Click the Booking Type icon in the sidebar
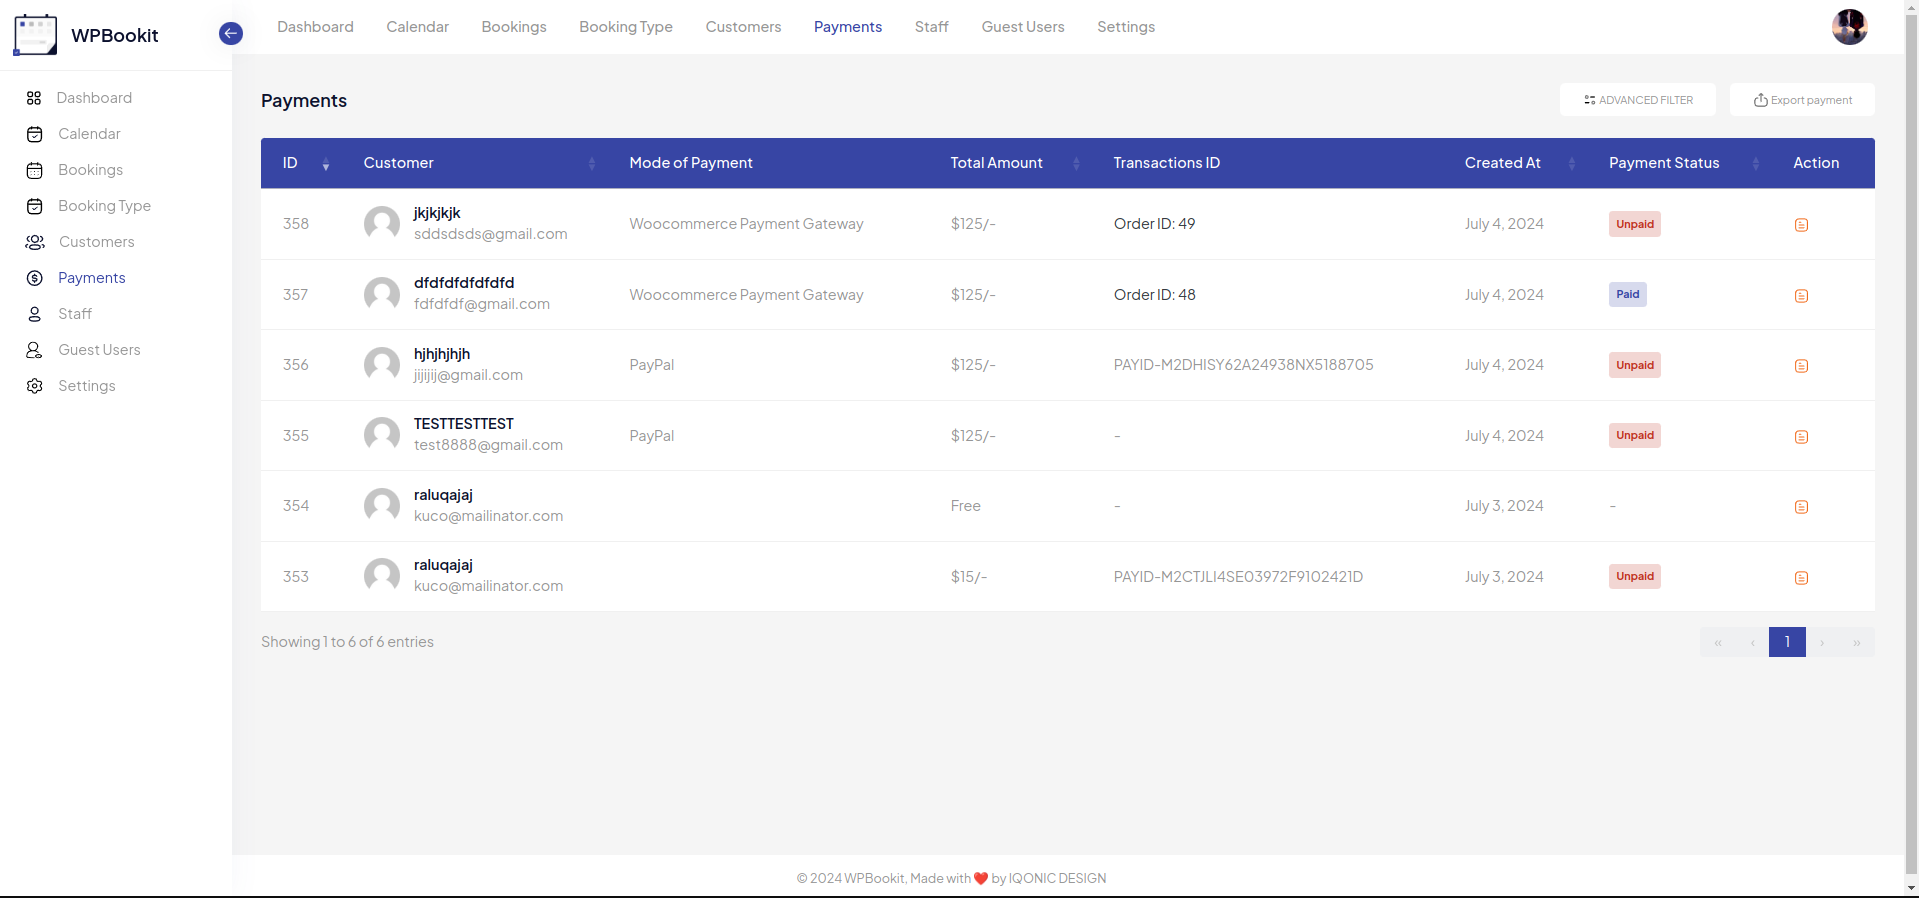Image resolution: width=1919 pixels, height=898 pixels. [34, 206]
